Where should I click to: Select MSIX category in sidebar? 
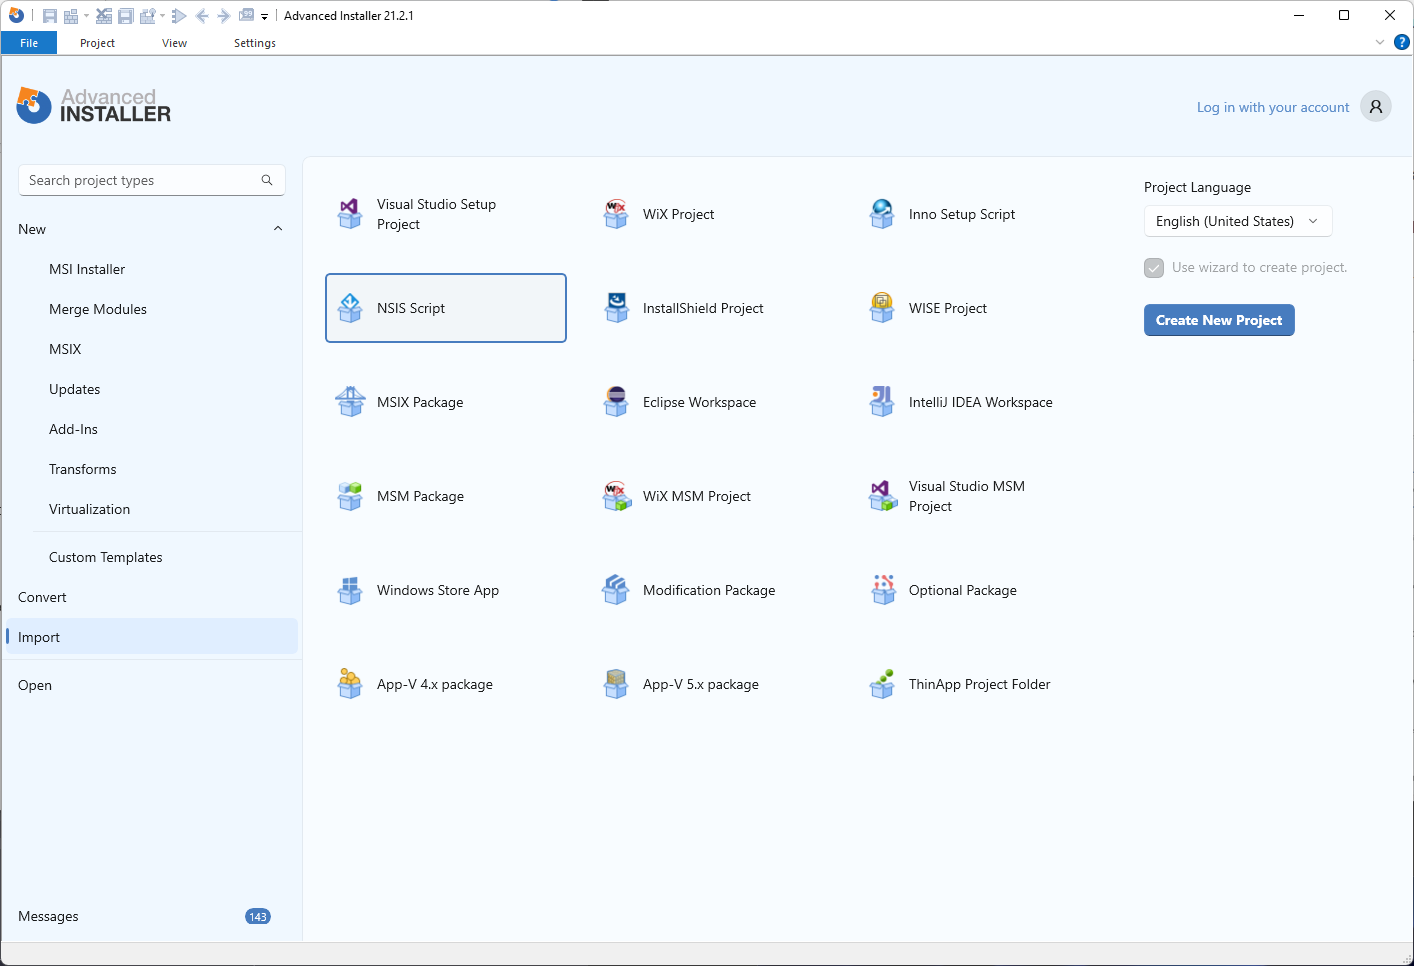(x=65, y=349)
